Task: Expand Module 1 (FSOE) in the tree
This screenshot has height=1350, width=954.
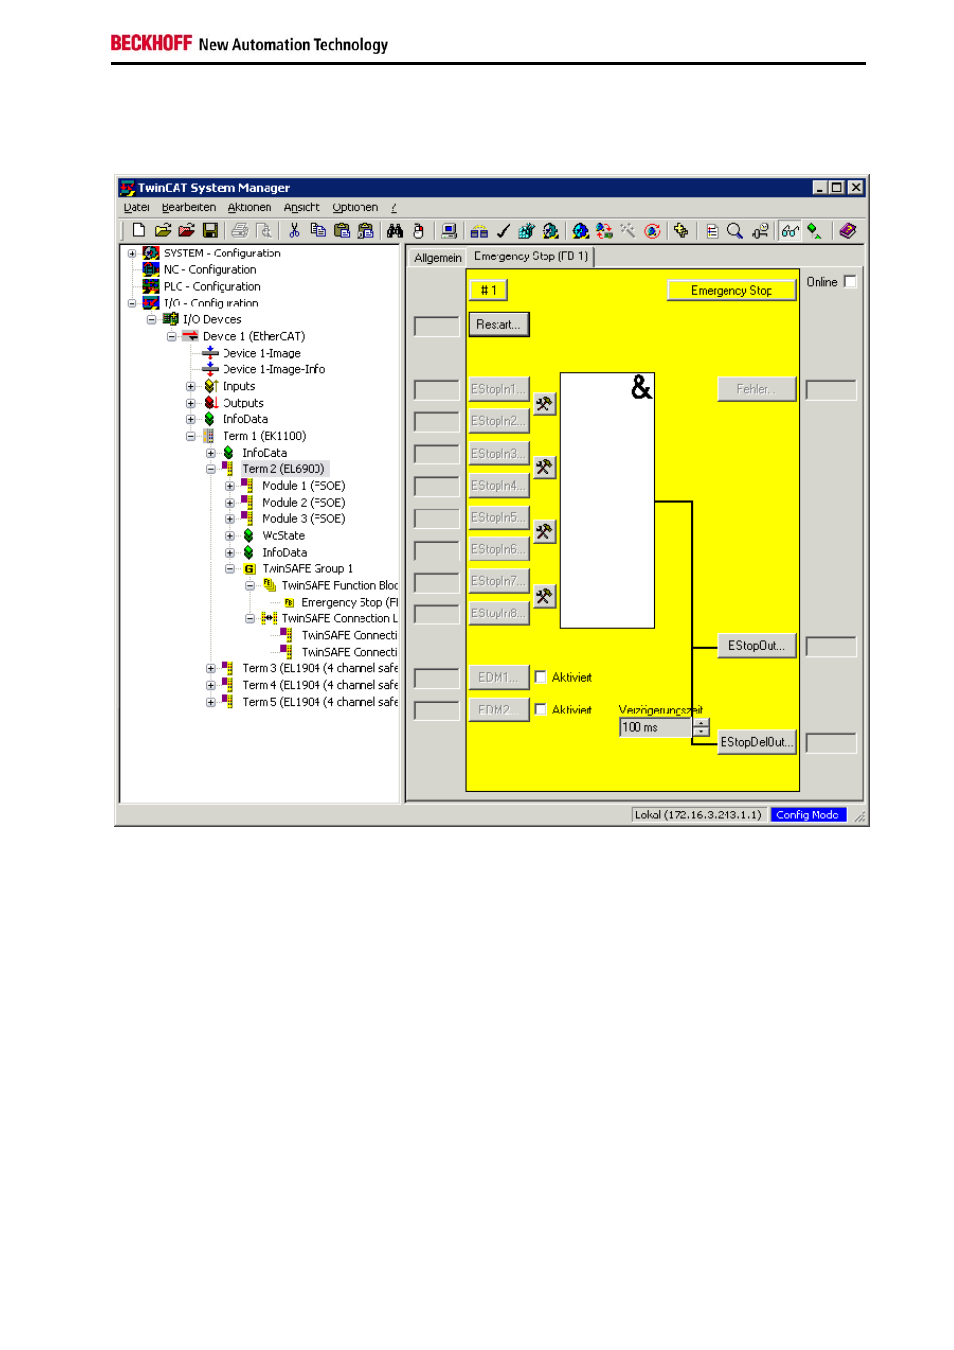Action: 230,486
